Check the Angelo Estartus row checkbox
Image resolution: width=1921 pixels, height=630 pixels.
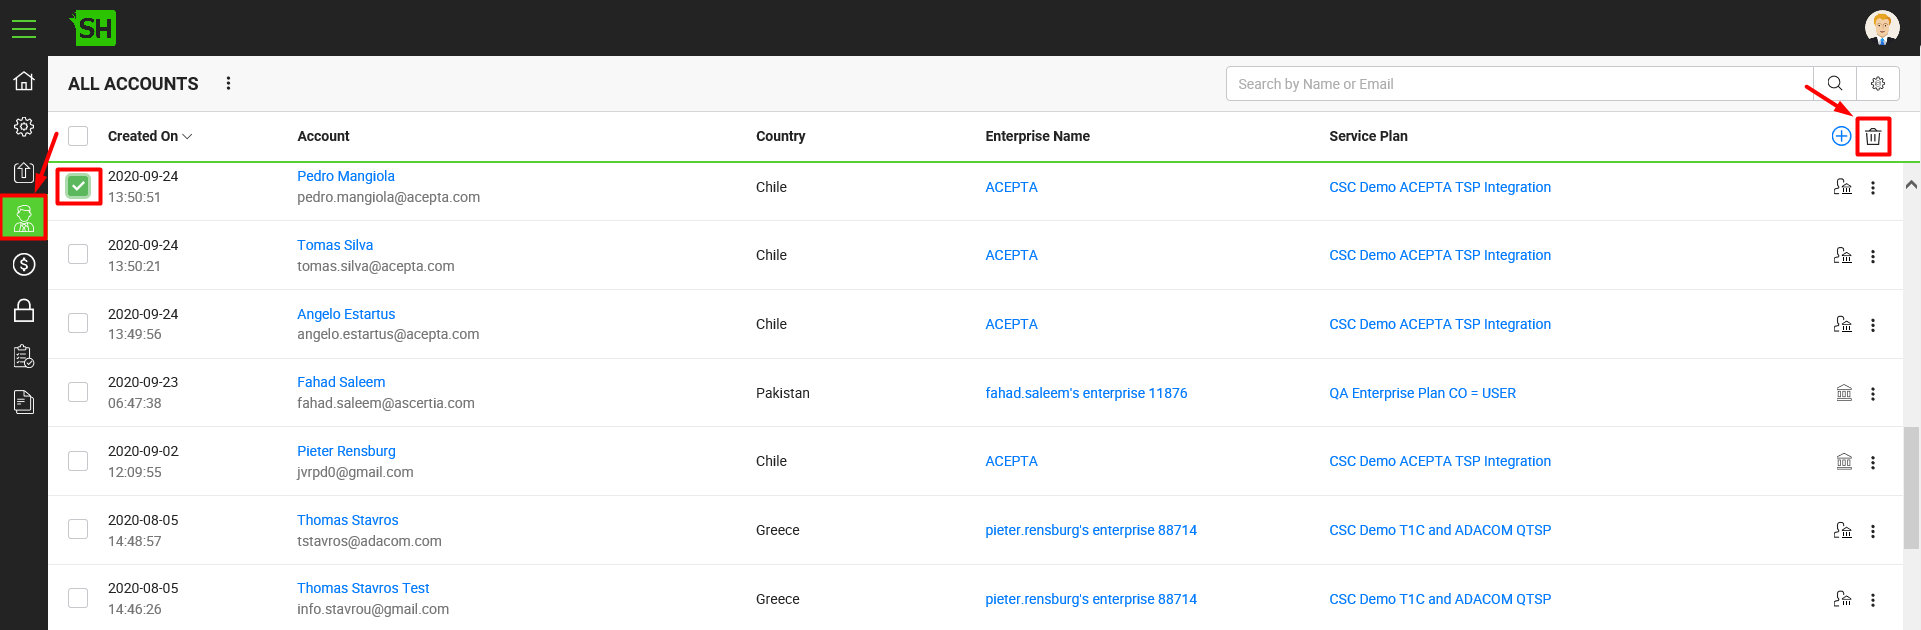[78, 323]
